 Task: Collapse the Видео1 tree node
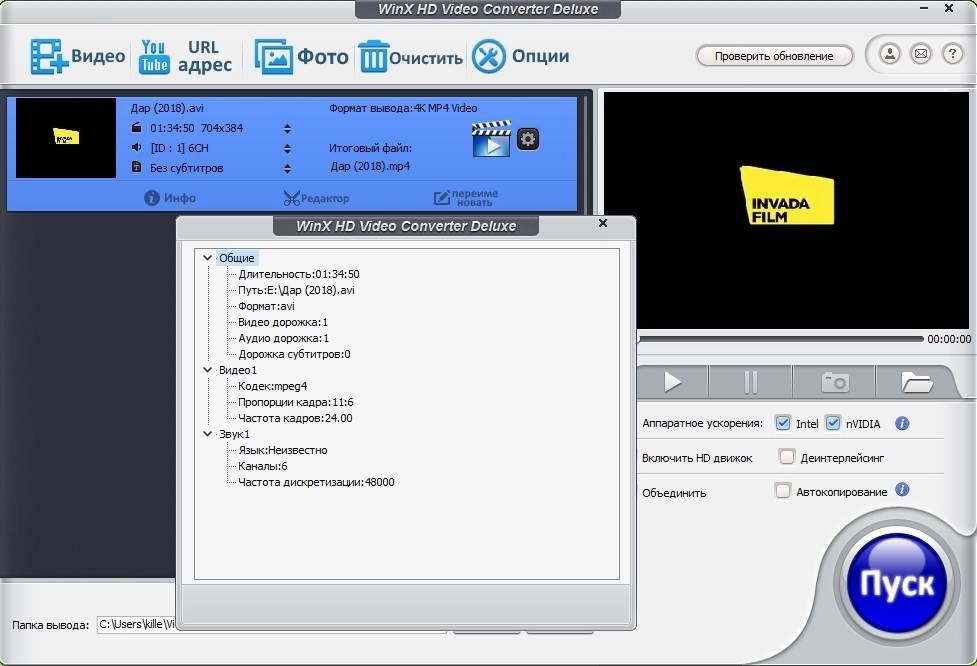[x=207, y=369]
